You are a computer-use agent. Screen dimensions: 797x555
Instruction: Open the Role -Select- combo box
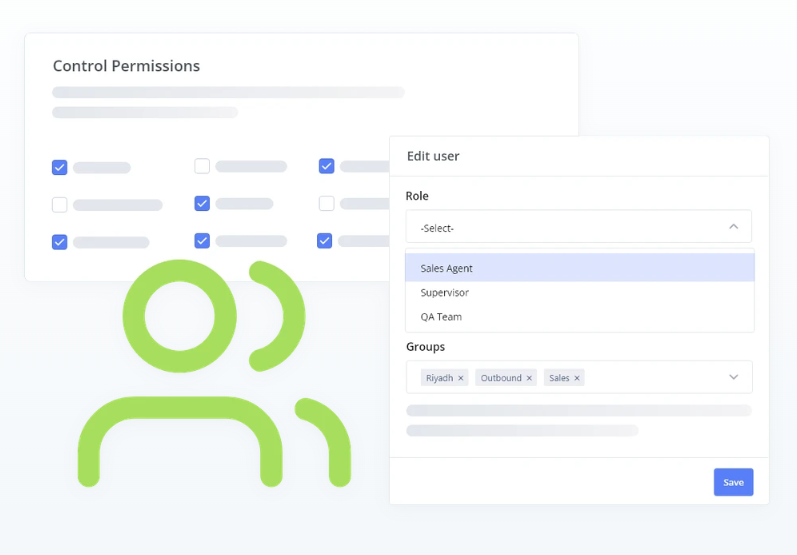point(578,227)
